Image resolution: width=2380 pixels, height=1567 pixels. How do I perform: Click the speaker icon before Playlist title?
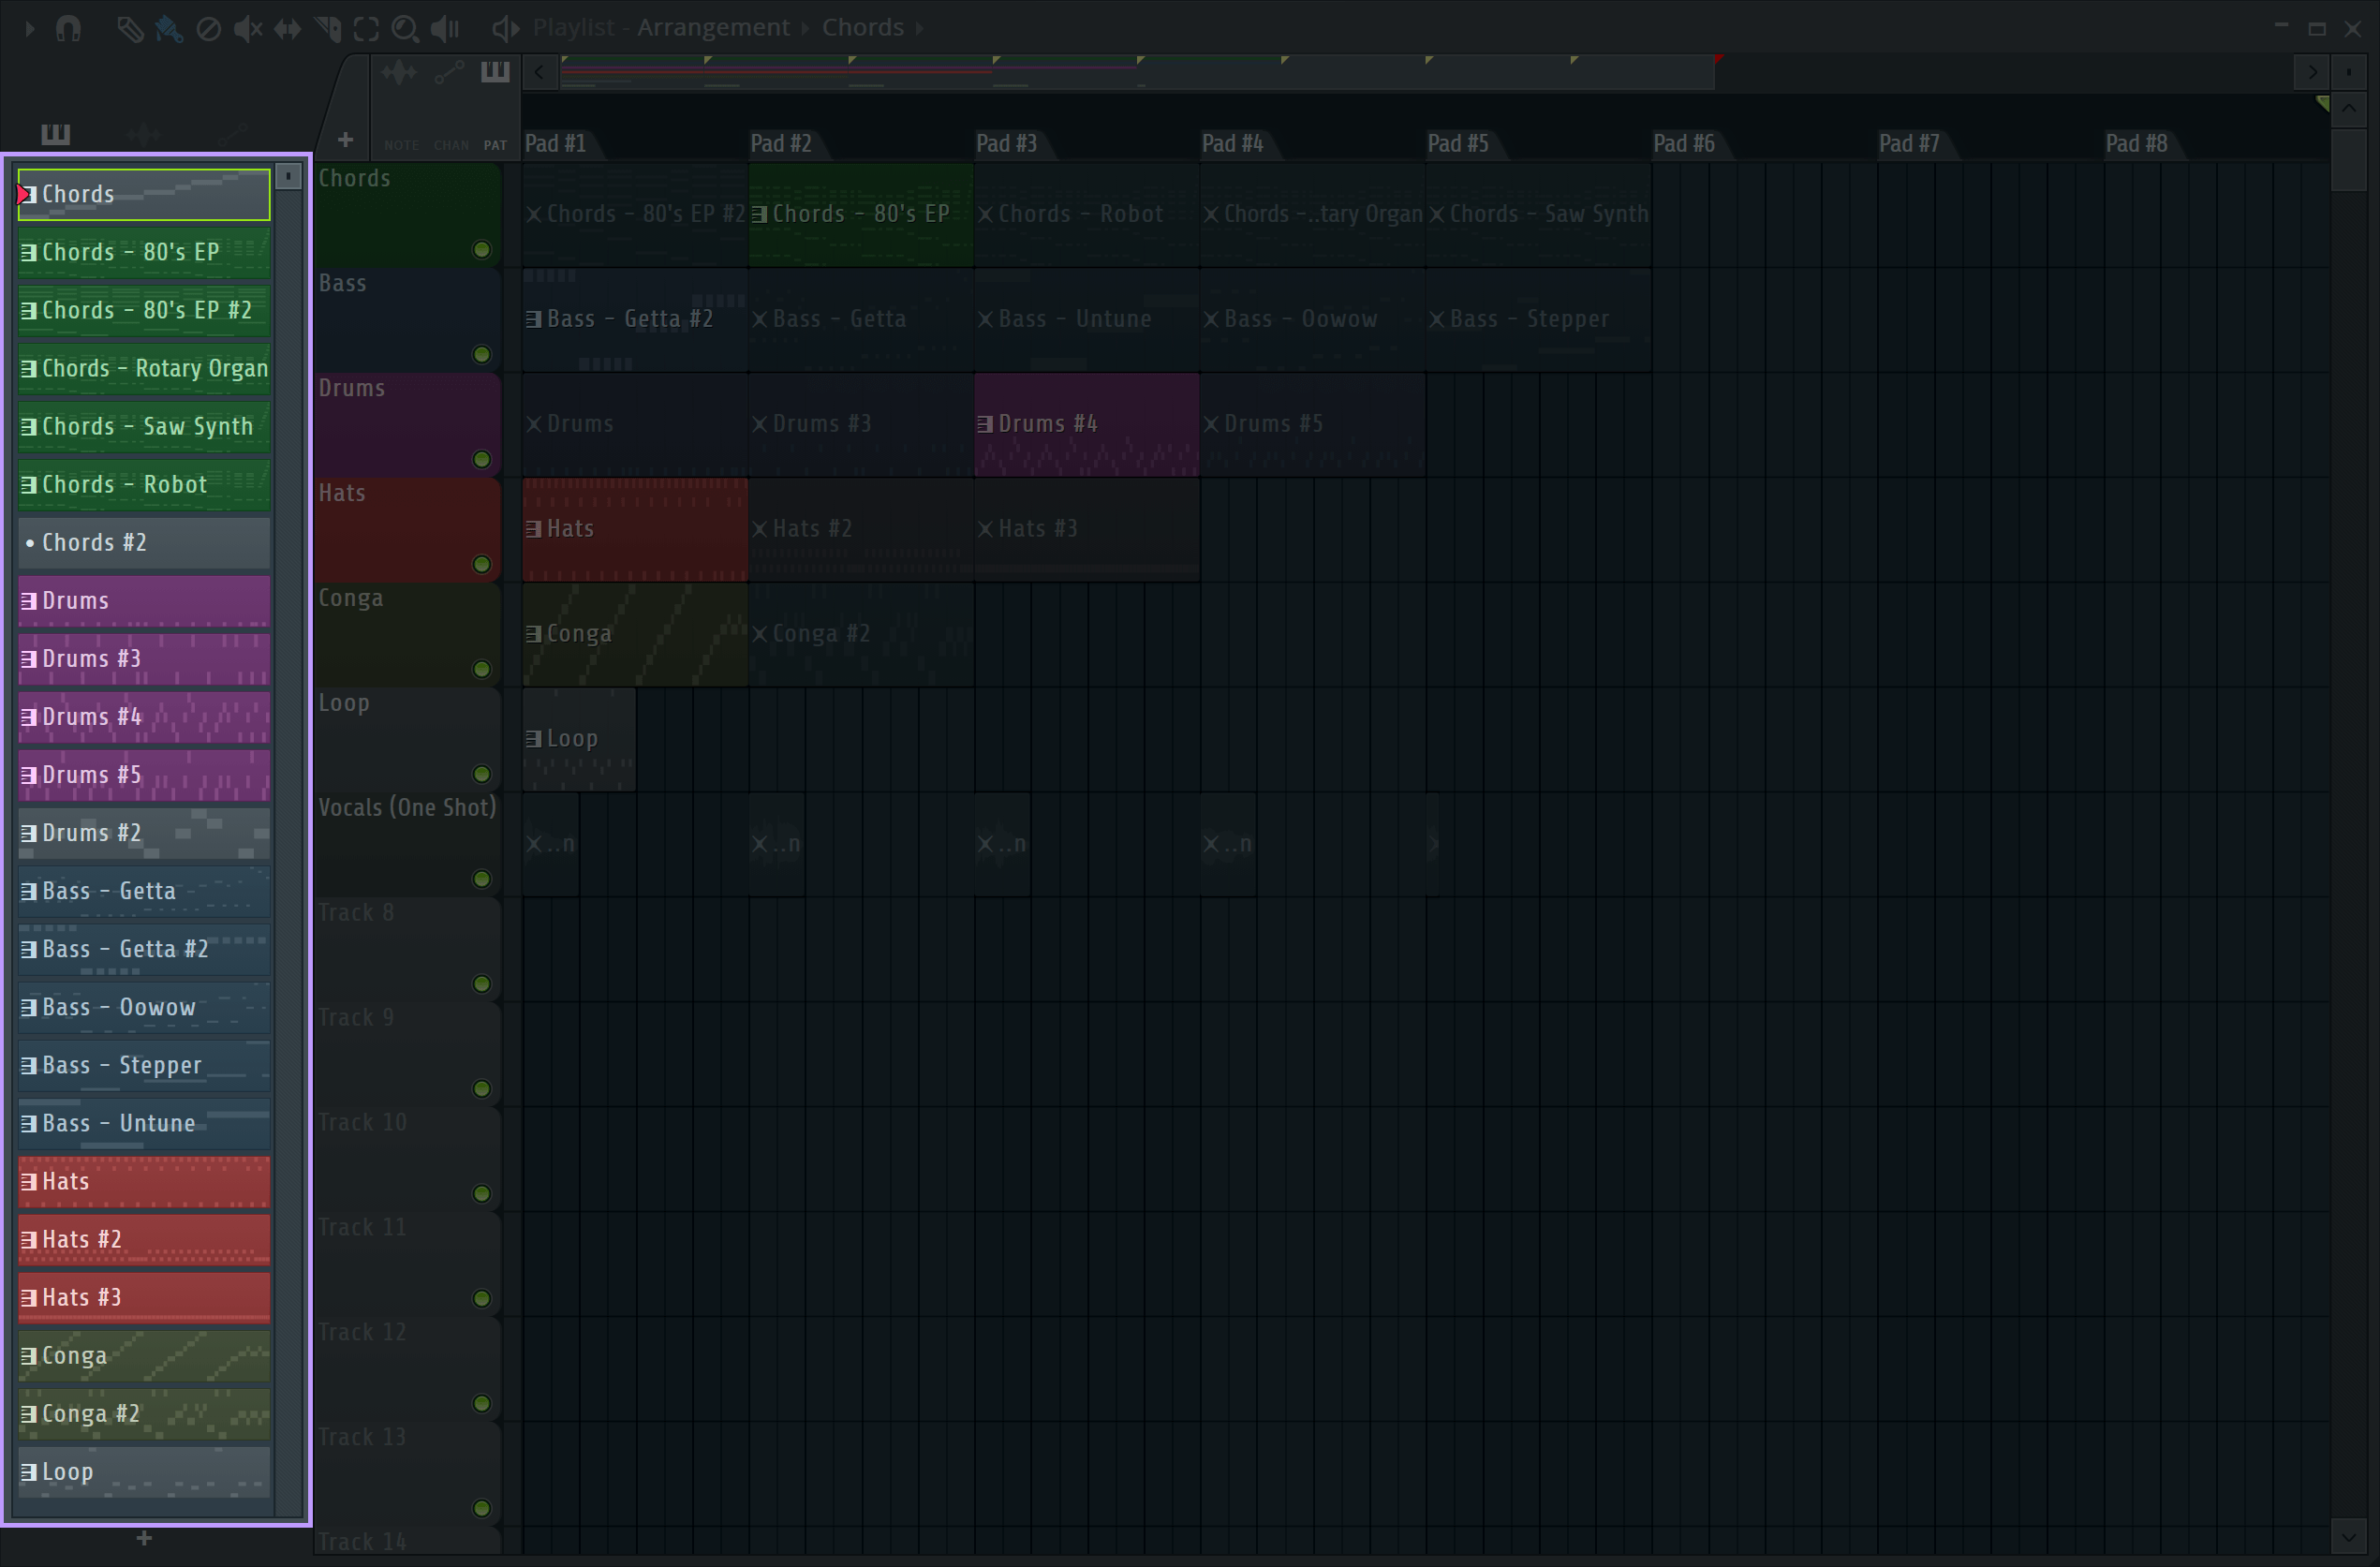(x=506, y=29)
